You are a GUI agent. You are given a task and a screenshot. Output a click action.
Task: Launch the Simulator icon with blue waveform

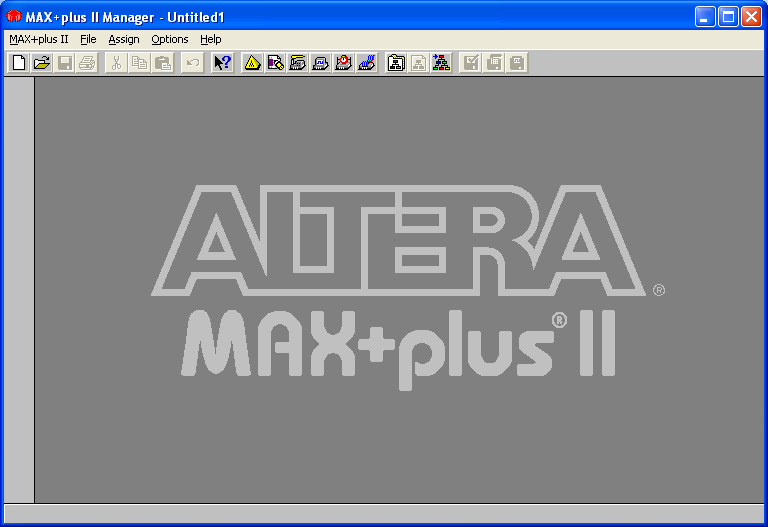pyautogui.click(x=321, y=63)
